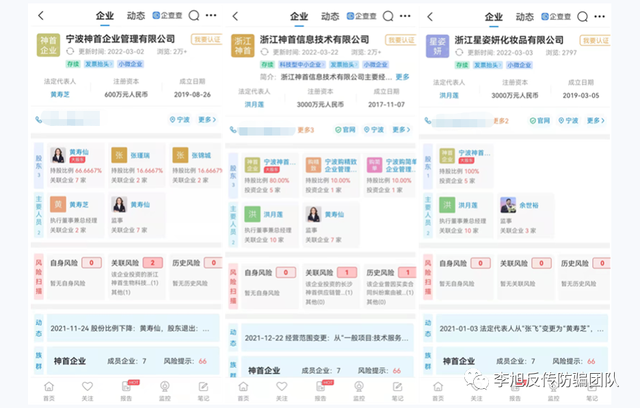Open search in 宁波神首企业管理 screen
Screen dimensions: 640x408
(x=194, y=16)
